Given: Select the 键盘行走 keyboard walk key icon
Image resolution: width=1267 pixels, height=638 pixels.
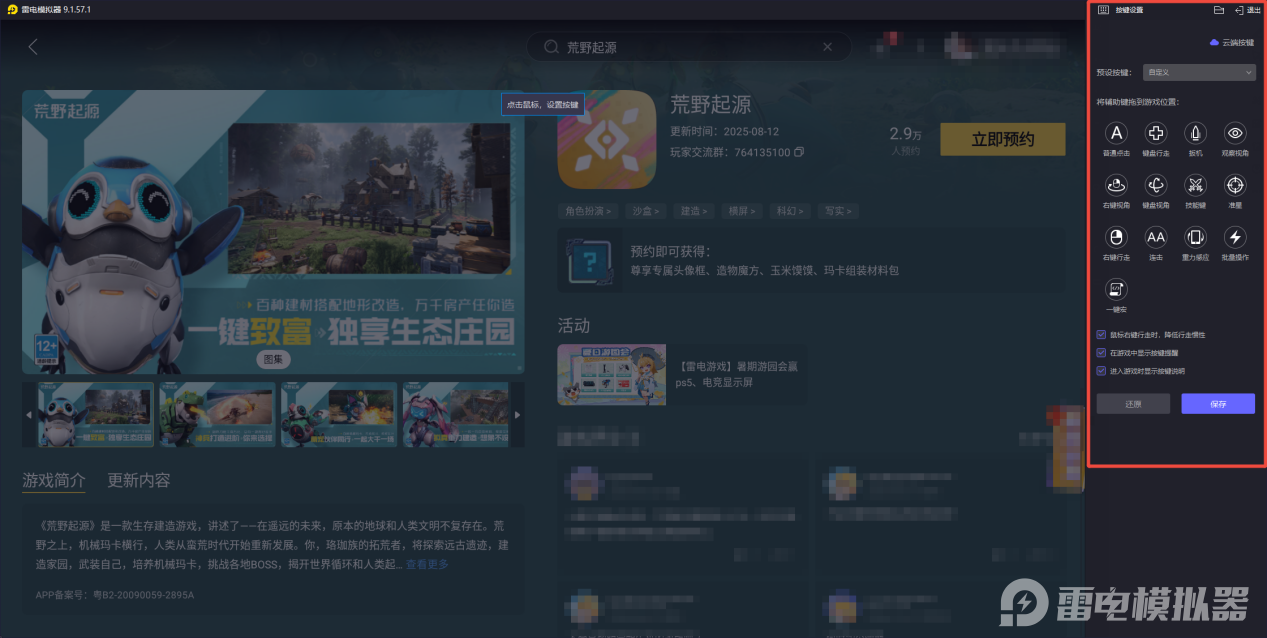Looking at the screenshot, I should coord(1157,133).
